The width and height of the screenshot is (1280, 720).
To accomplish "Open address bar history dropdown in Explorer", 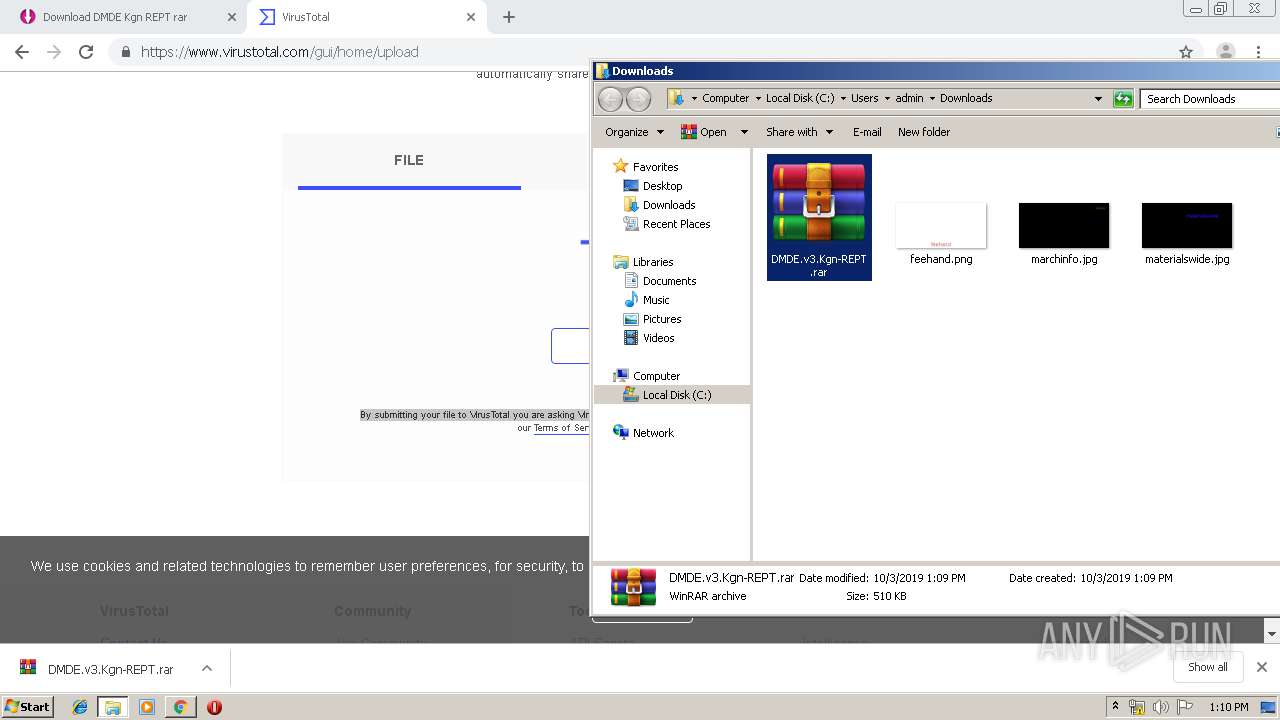I will pos(1098,99).
